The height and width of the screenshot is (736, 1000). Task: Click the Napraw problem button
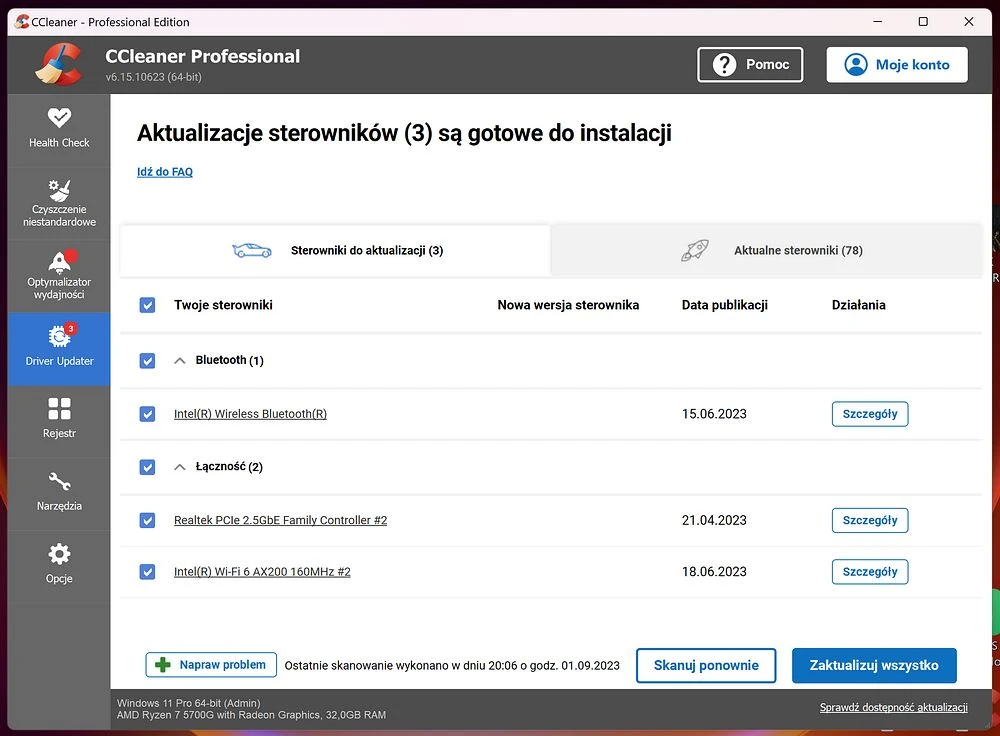click(211, 665)
